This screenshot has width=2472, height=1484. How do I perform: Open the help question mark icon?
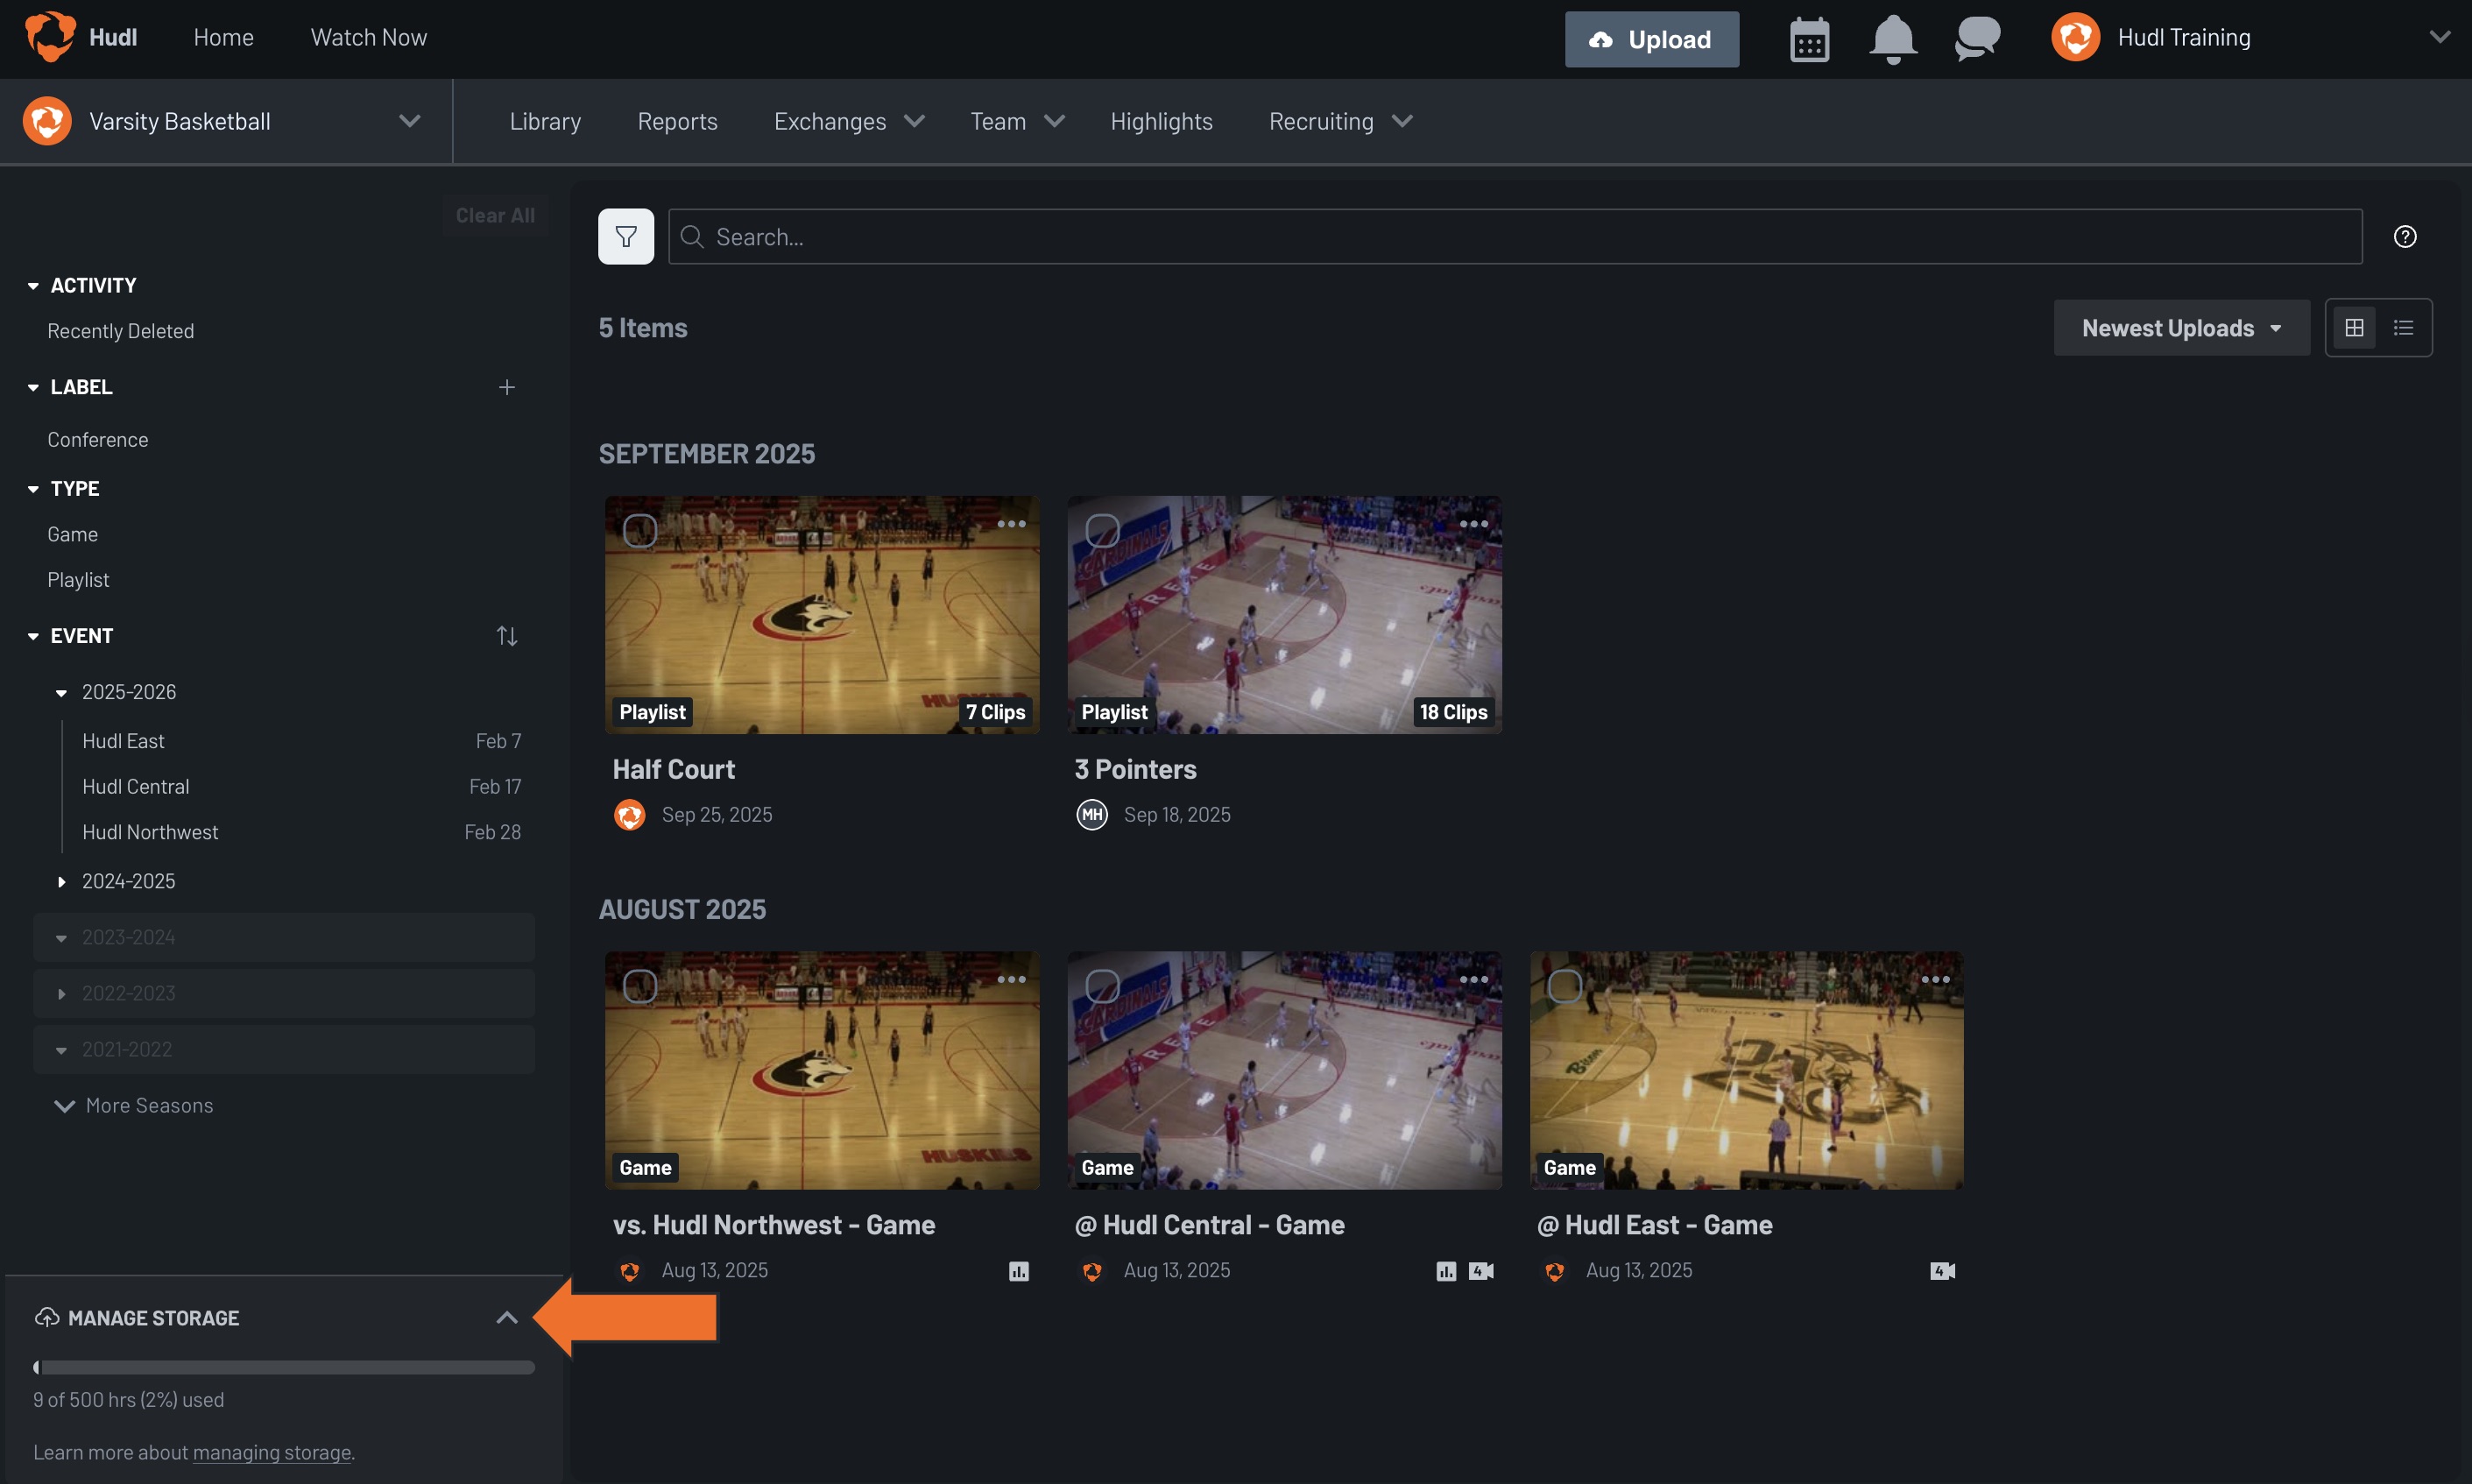point(2405,237)
